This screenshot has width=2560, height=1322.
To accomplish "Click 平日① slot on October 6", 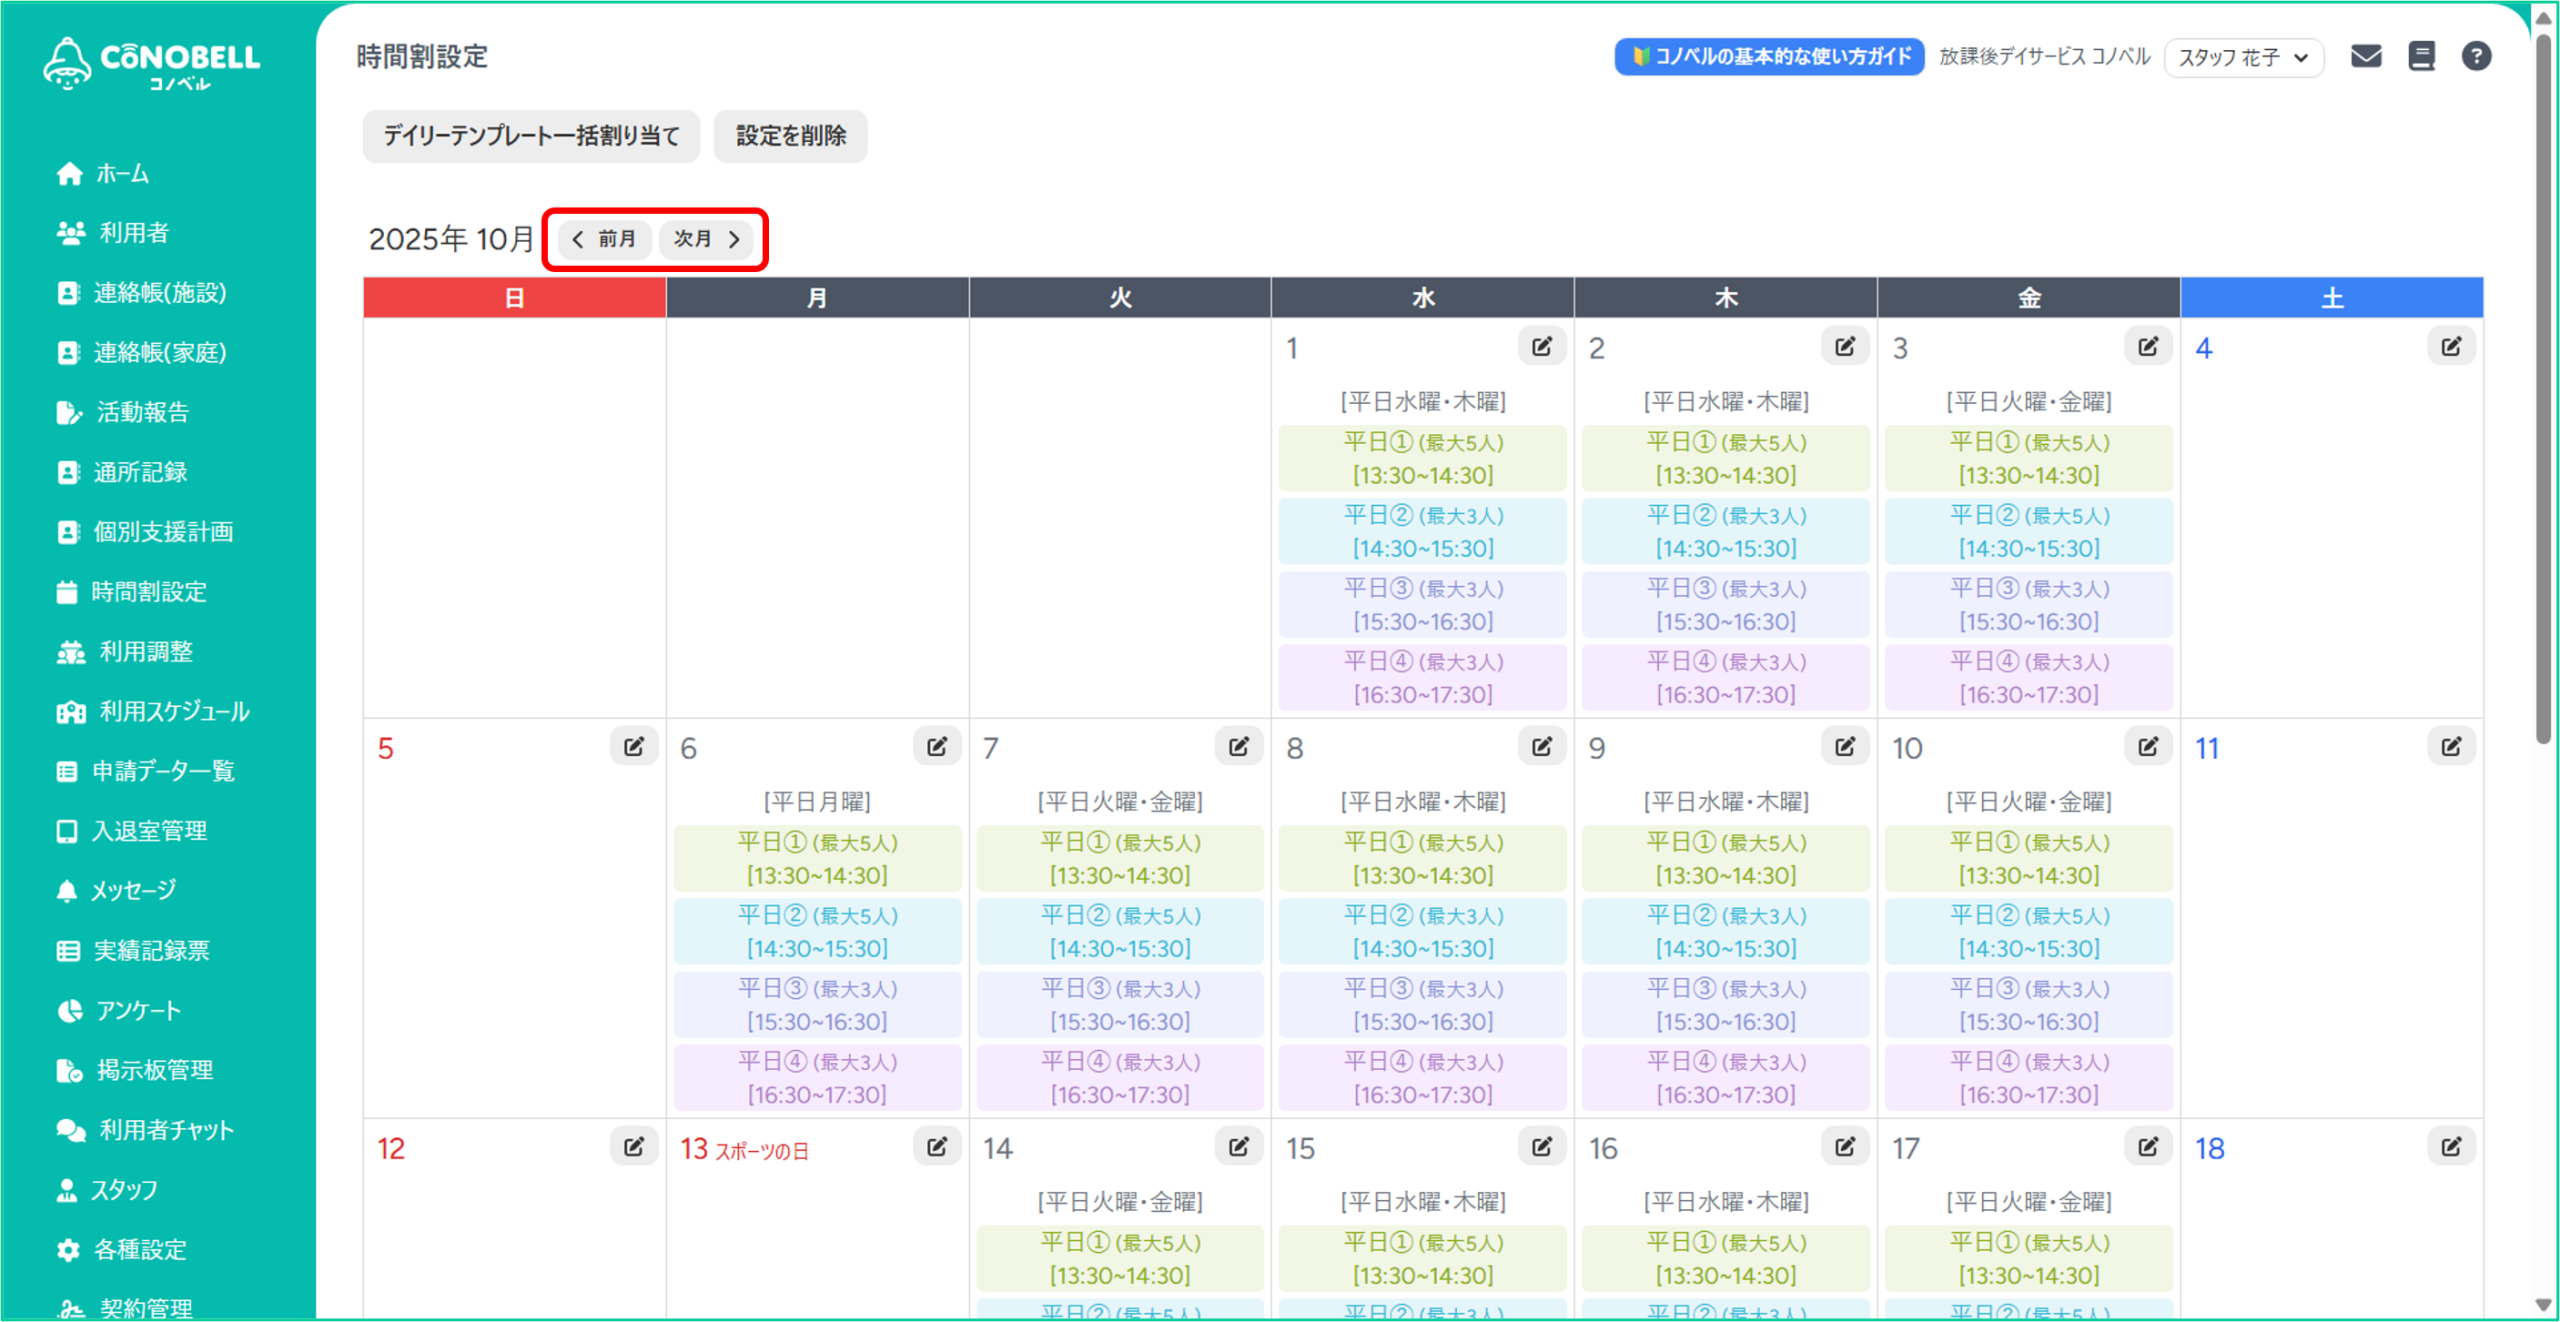I will 817,858.
